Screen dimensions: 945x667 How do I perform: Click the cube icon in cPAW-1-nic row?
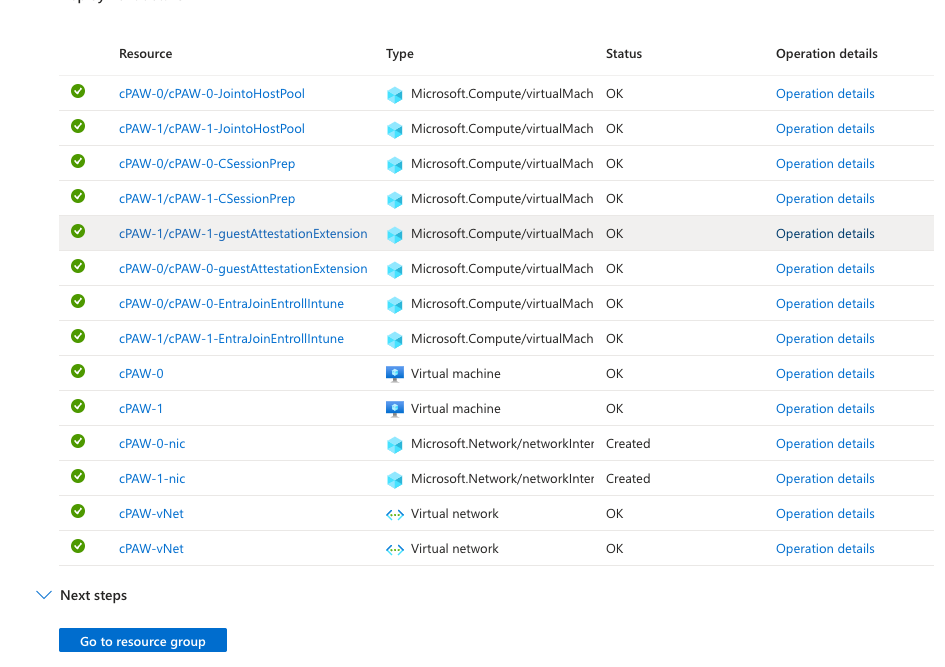pyautogui.click(x=395, y=480)
